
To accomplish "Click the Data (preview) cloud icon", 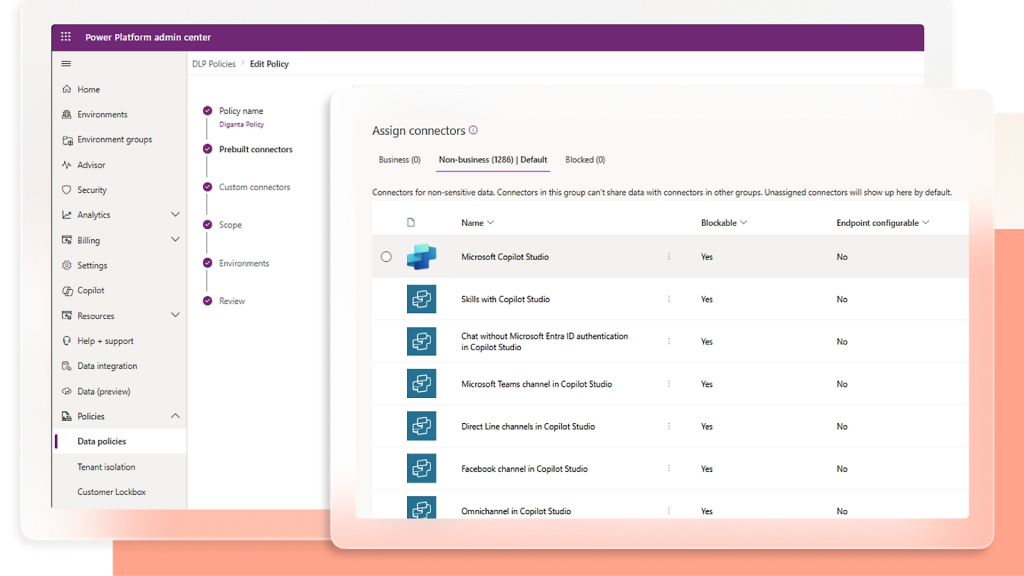I will coord(67,391).
